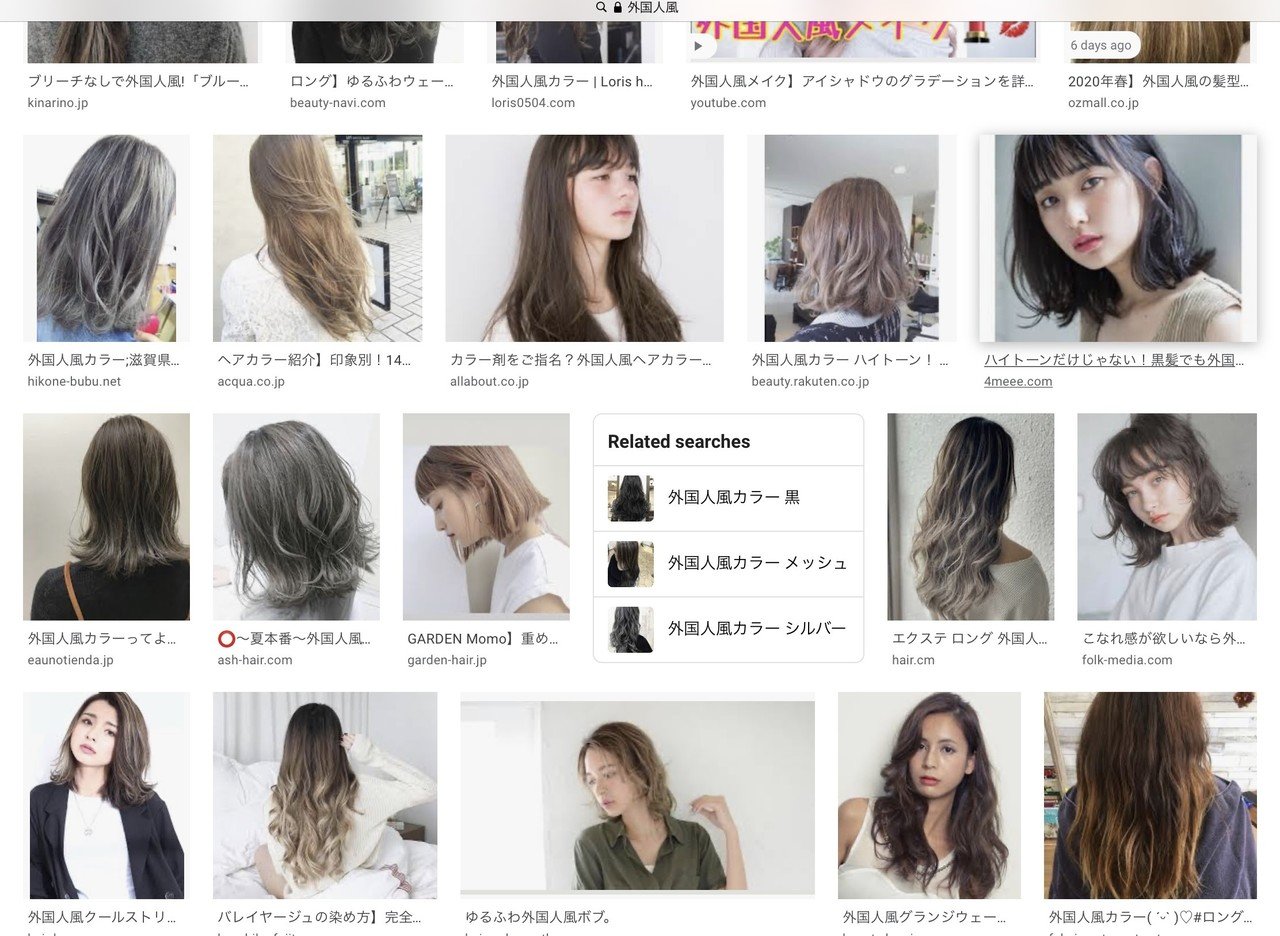Open related search 外国人風カラー メッシュ
Screen dimensions: 1280x936
point(728,564)
